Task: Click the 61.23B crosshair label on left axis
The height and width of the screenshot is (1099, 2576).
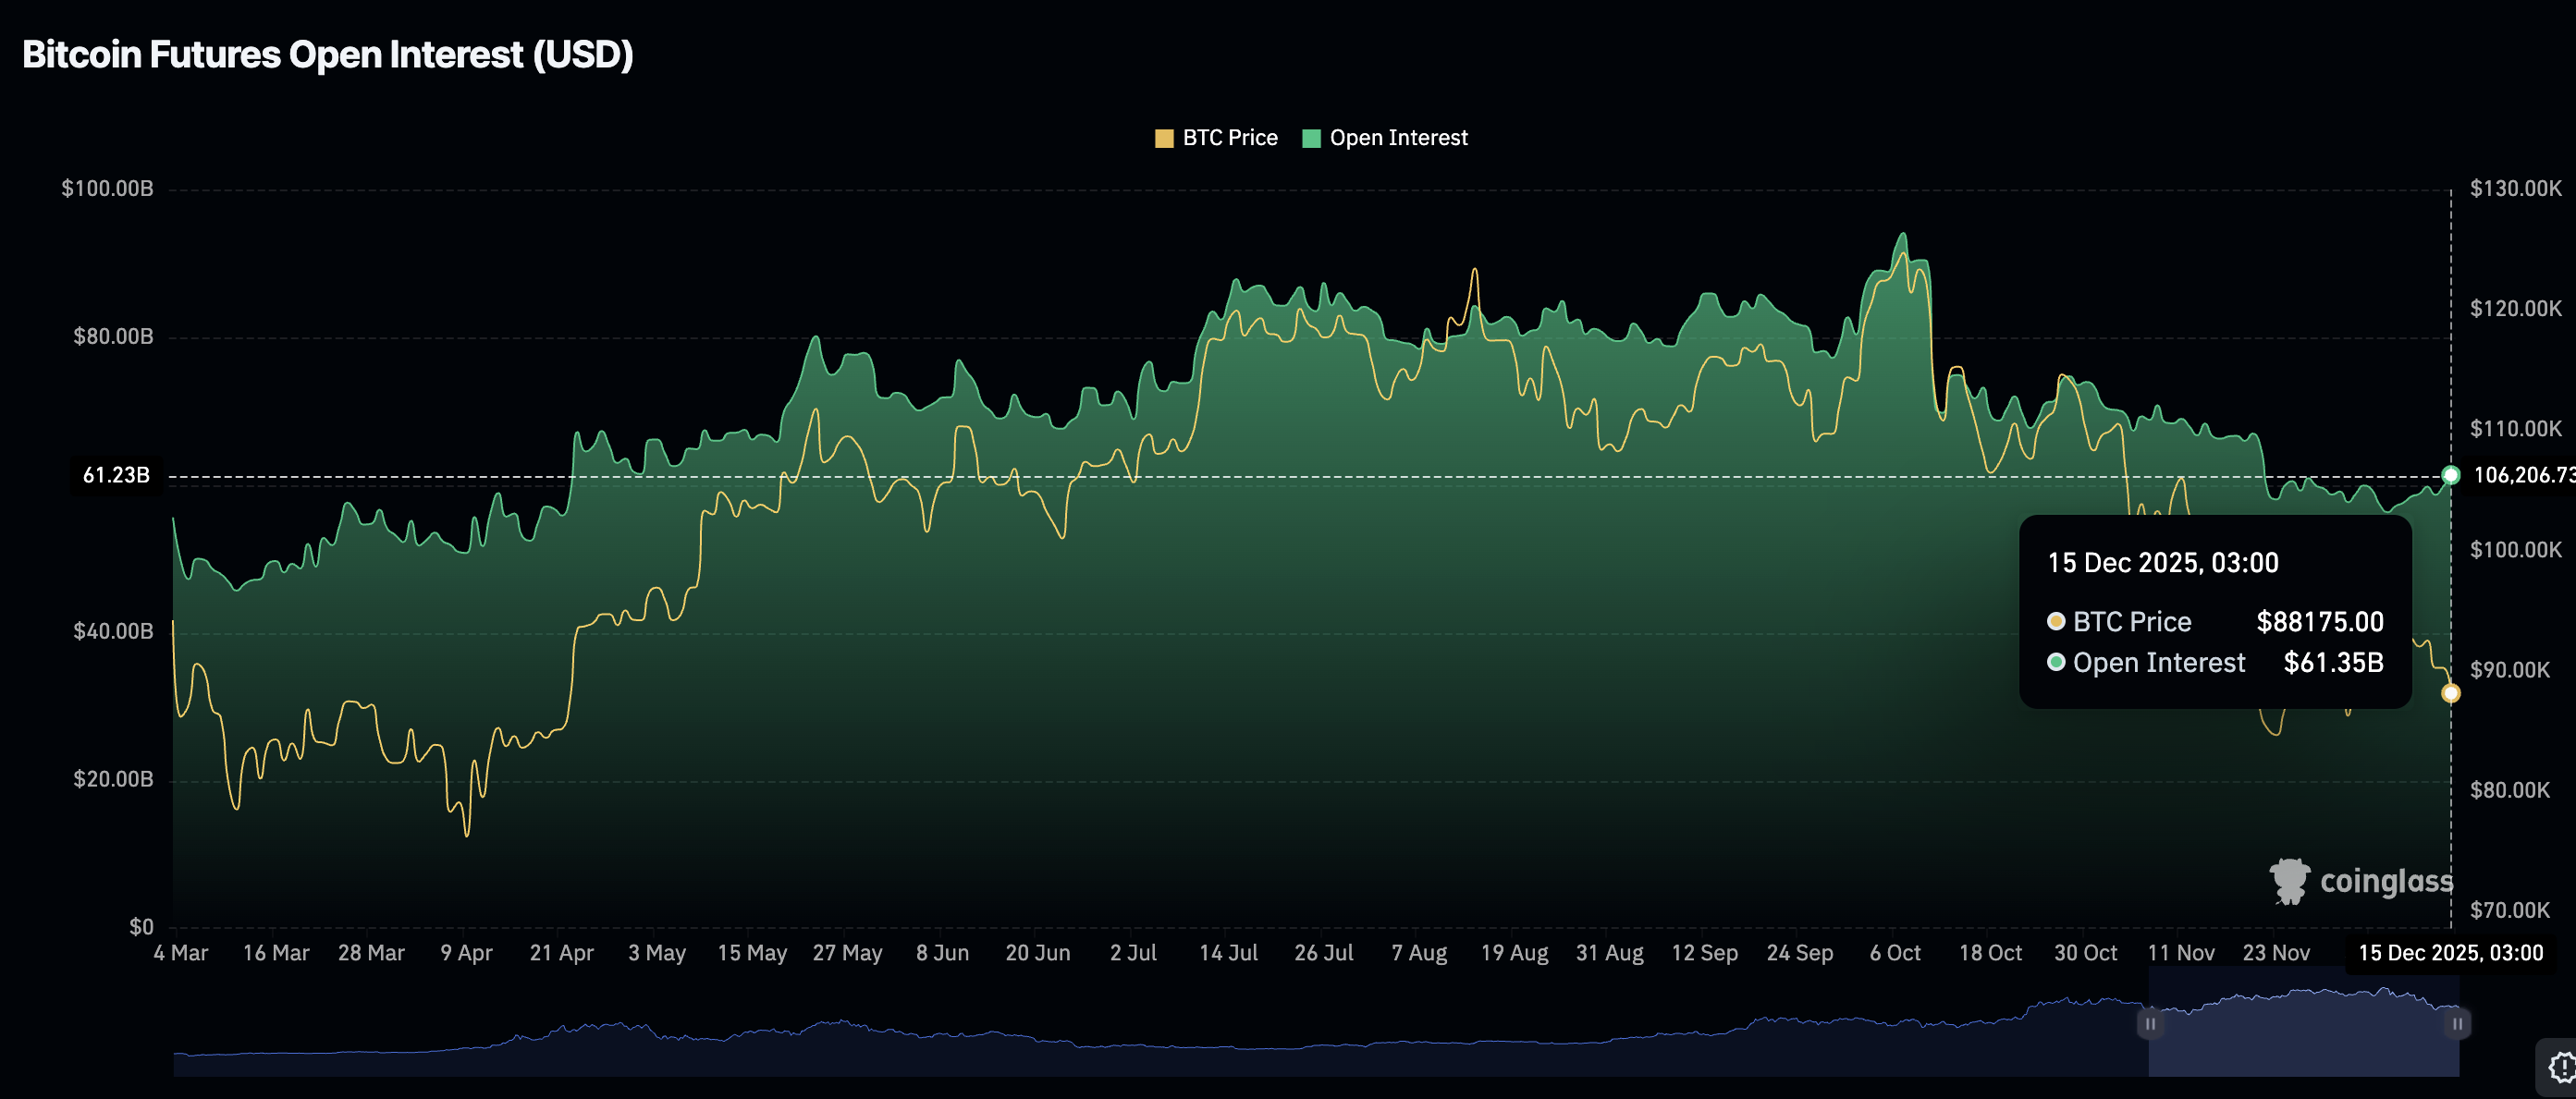Action: pos(117,475)
